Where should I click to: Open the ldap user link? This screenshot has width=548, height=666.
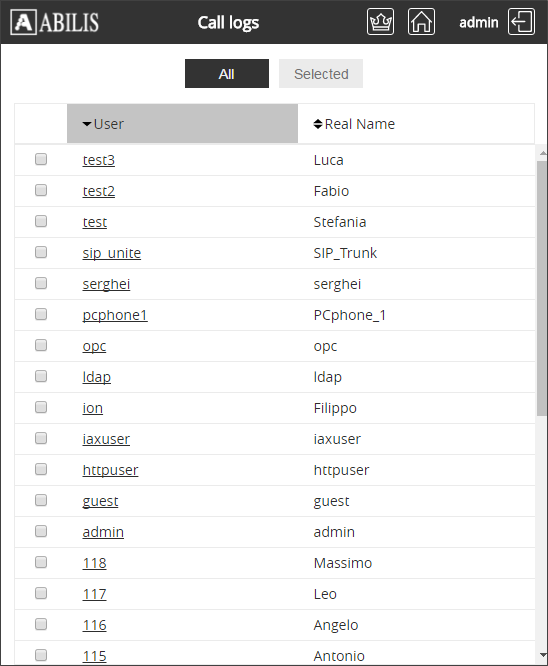(x=96, y=377)
